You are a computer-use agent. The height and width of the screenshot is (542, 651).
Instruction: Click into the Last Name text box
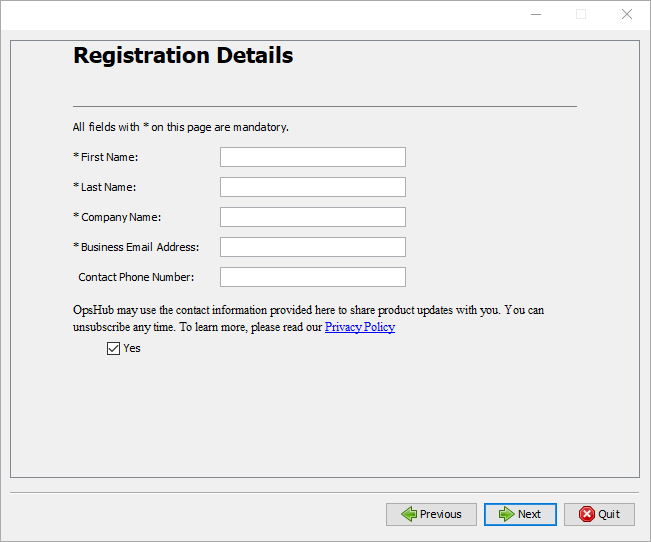click(x=312, y=187)
